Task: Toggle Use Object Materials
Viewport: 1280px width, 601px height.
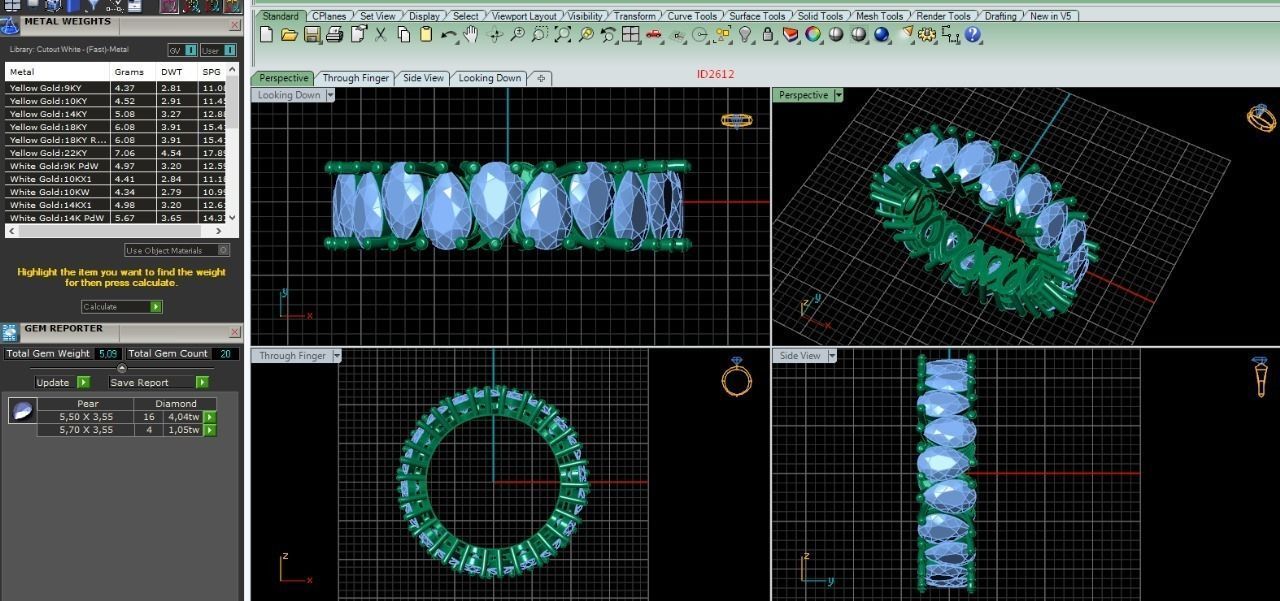Action: [177, 250]
